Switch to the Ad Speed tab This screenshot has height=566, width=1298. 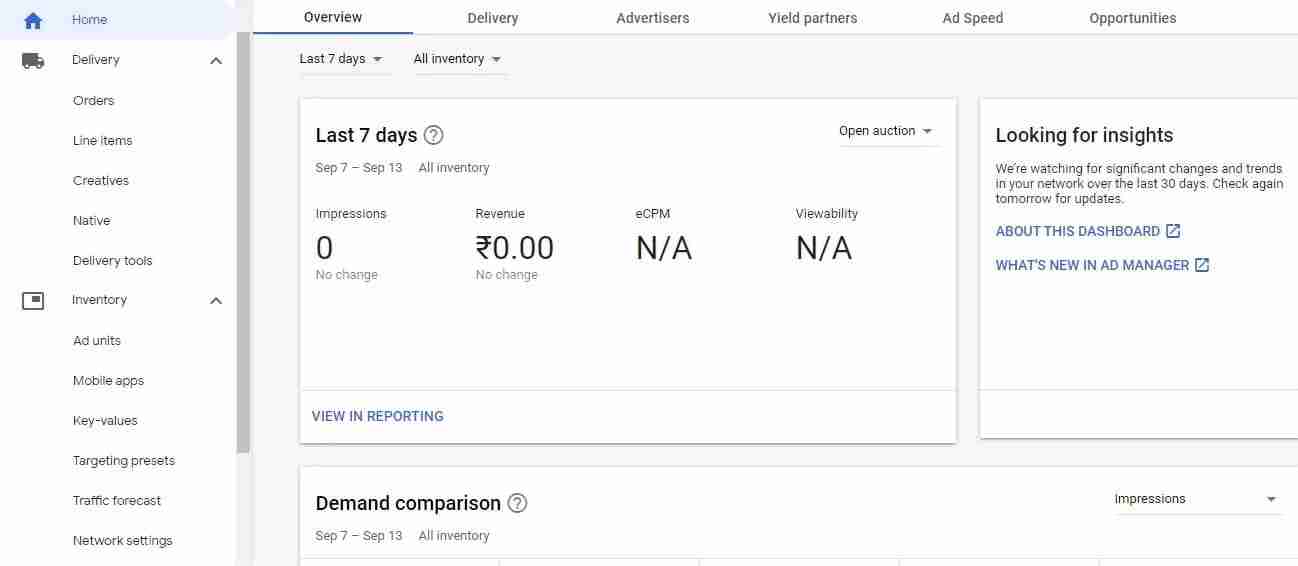coord(973,18)
